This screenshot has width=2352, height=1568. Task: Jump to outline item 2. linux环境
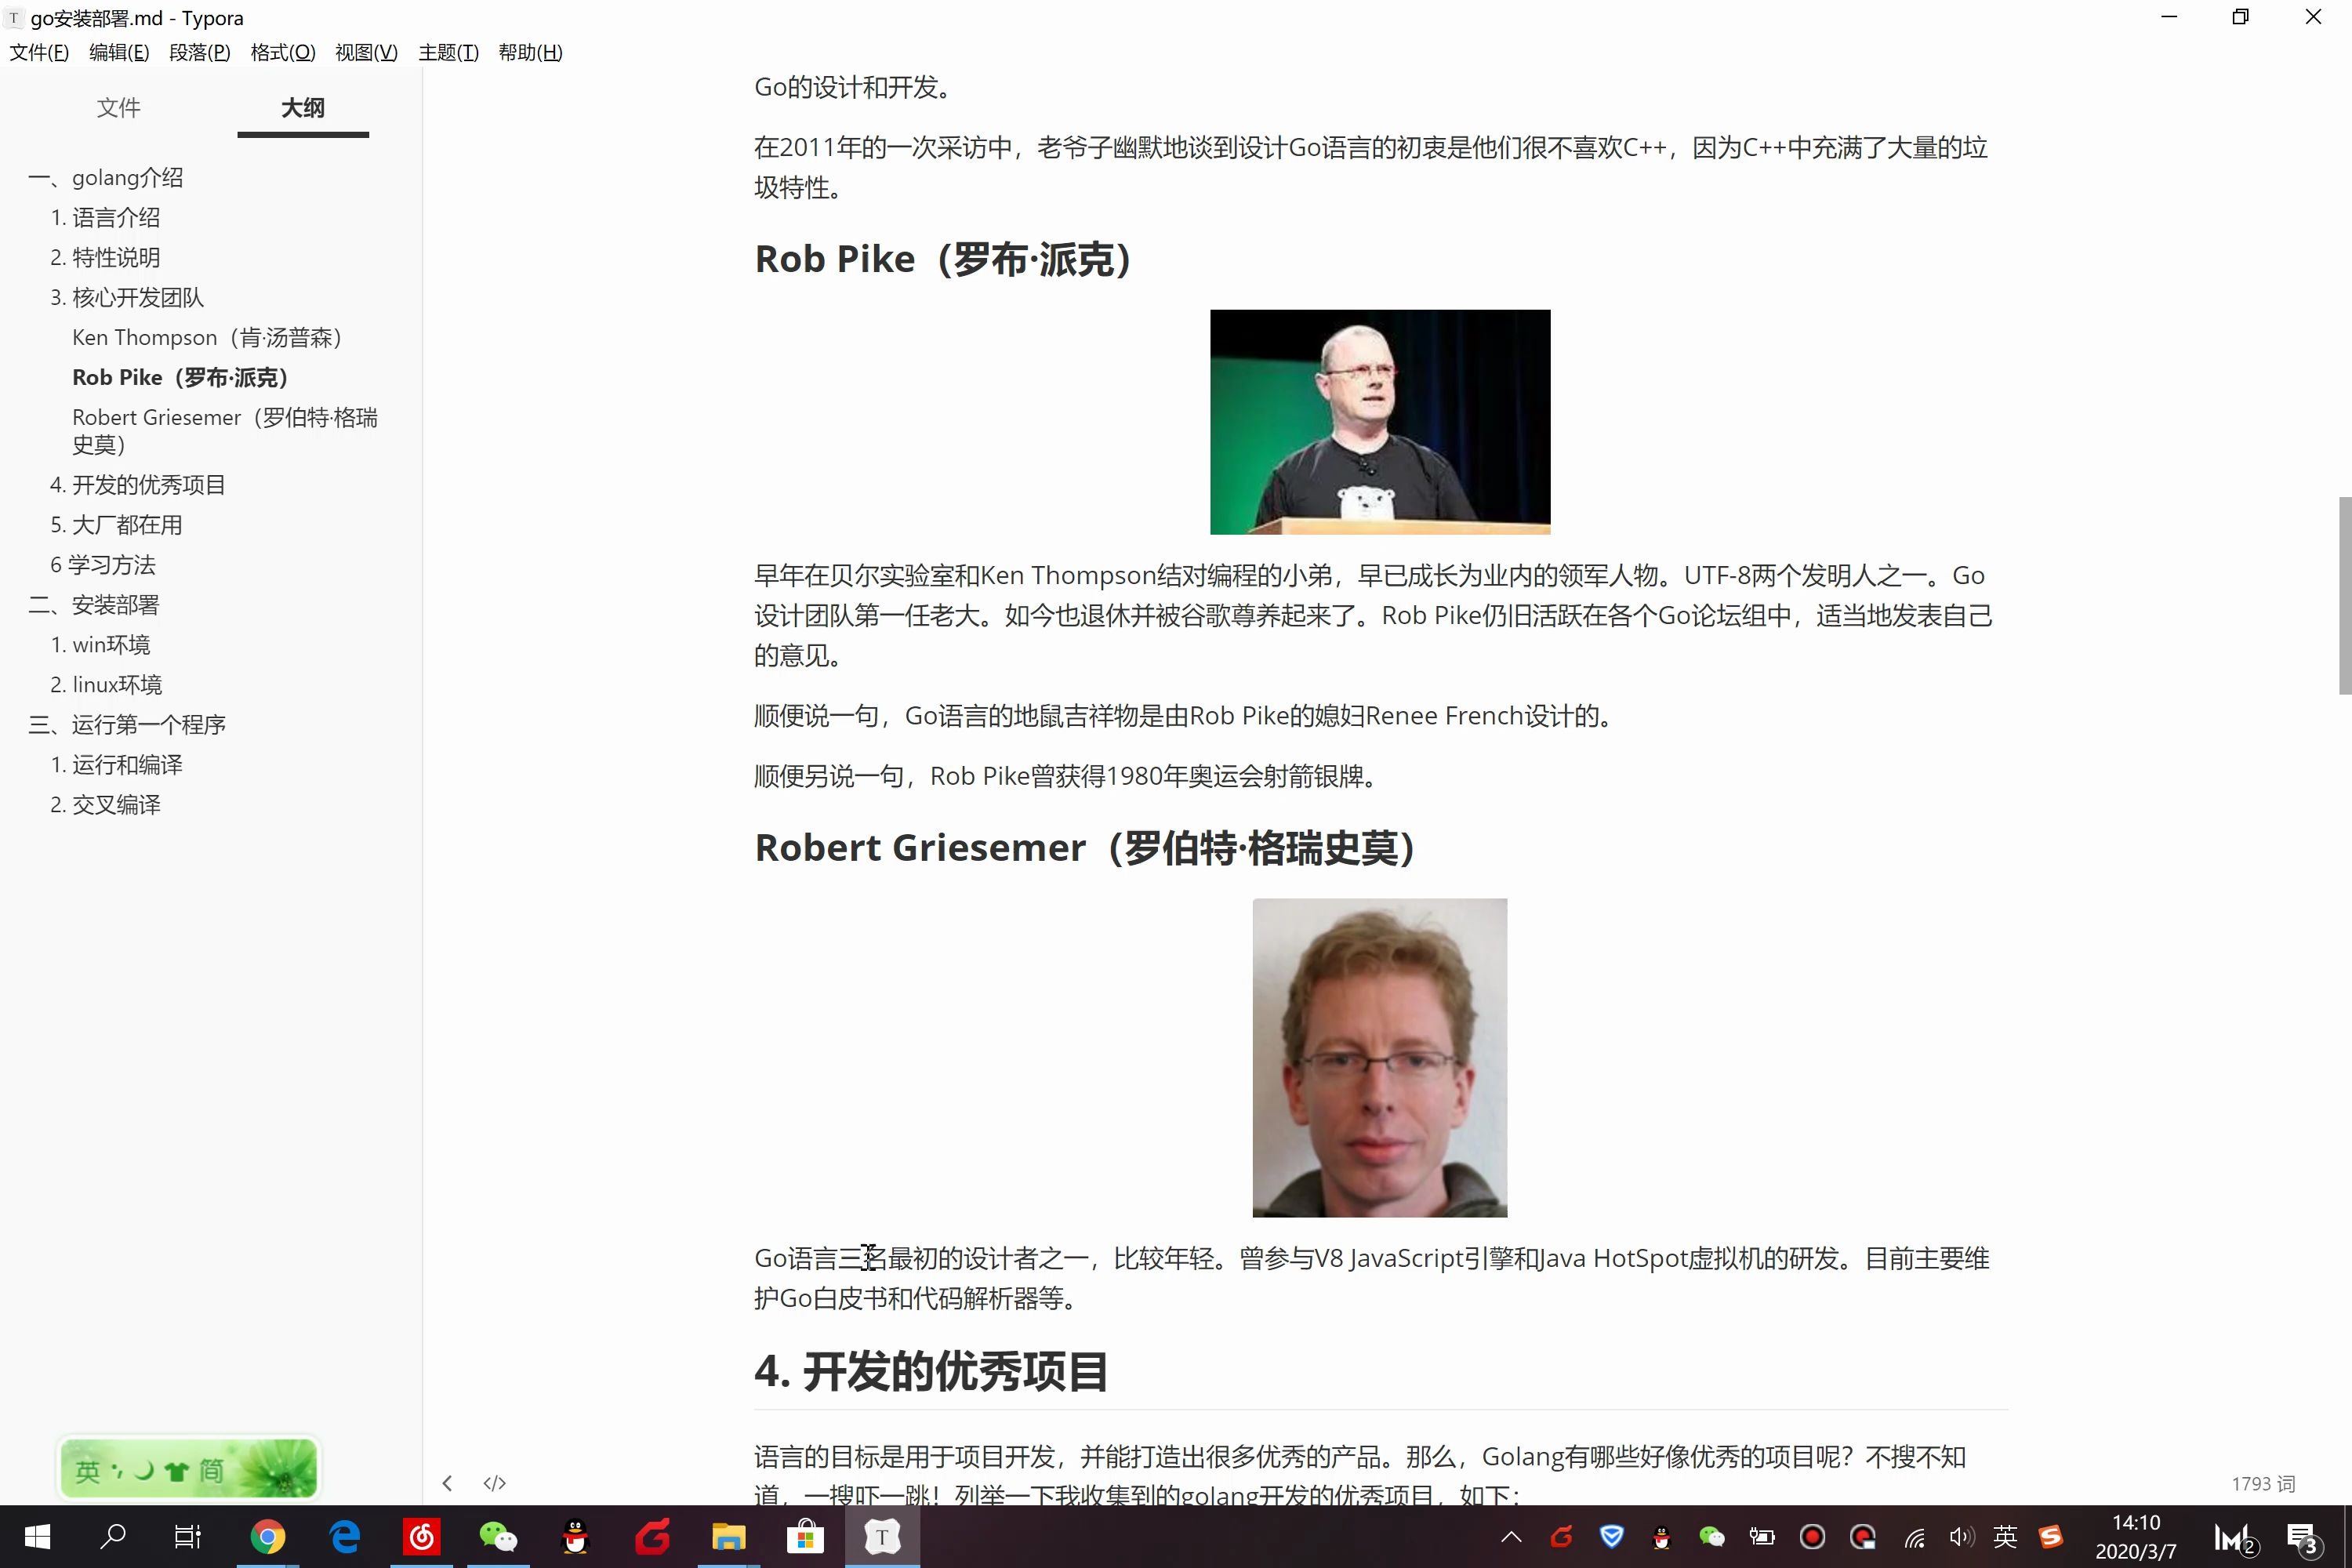[x=106, y=685]
